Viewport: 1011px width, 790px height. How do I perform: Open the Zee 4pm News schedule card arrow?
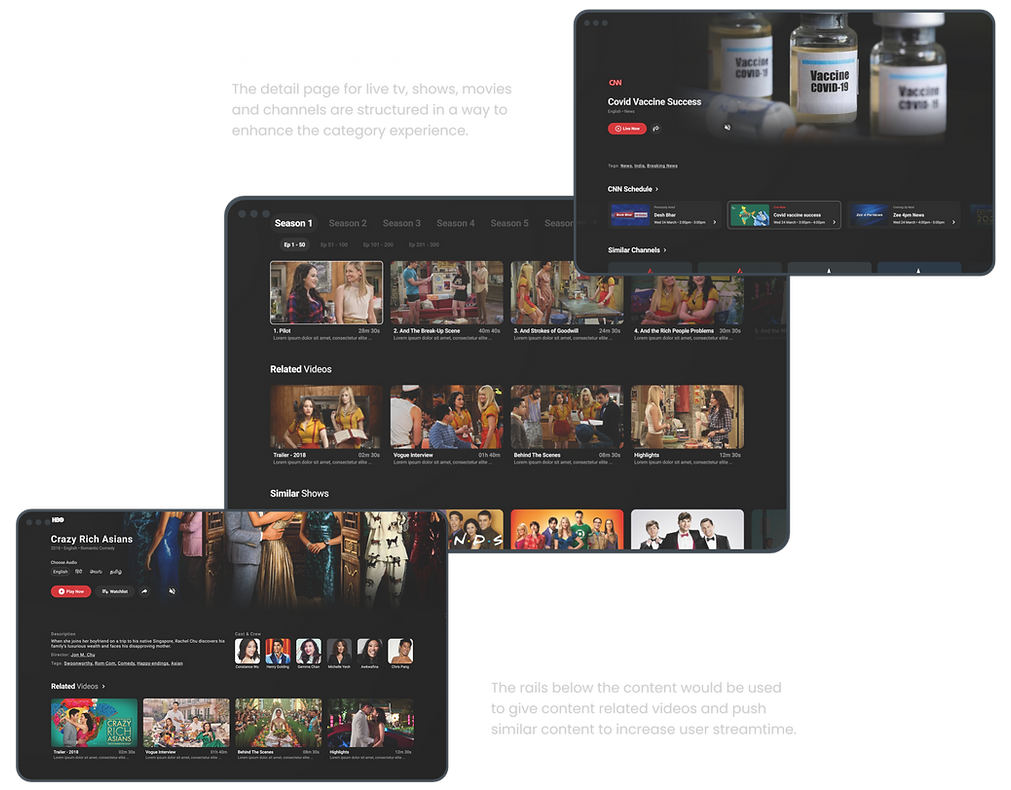point(954,222)
